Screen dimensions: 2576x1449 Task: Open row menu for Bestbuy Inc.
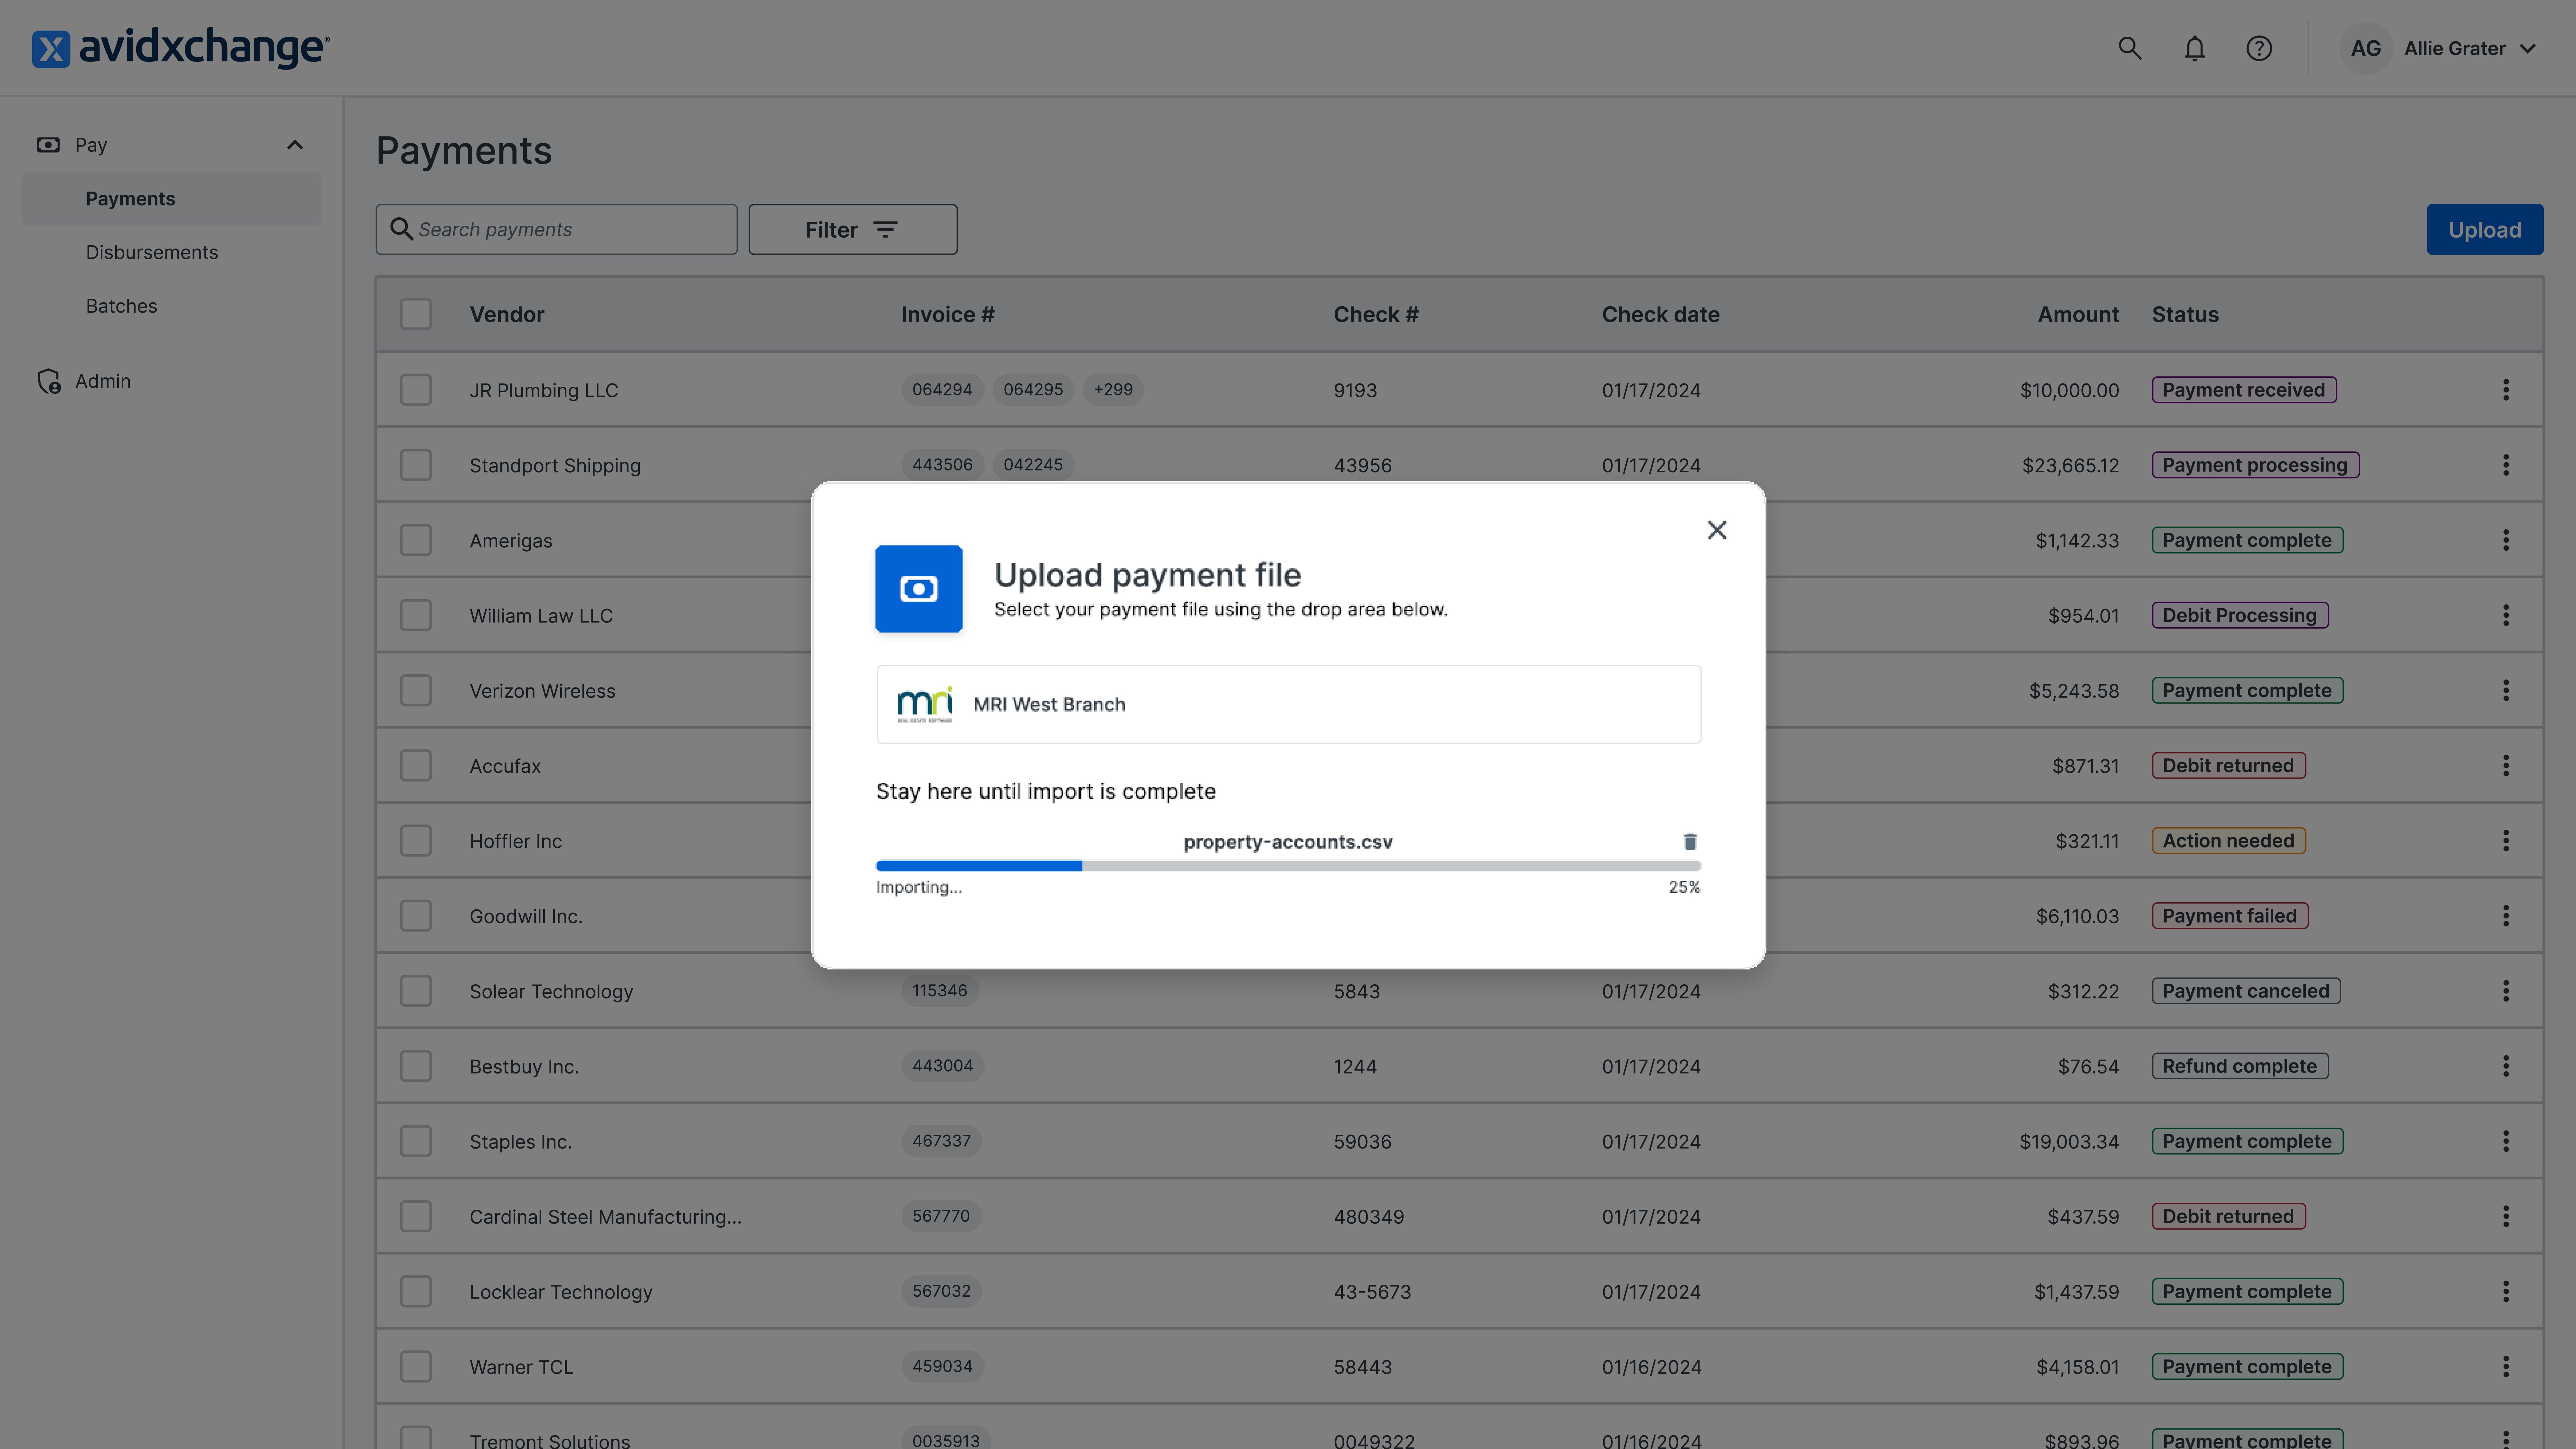click(x=2506, y=1066)
